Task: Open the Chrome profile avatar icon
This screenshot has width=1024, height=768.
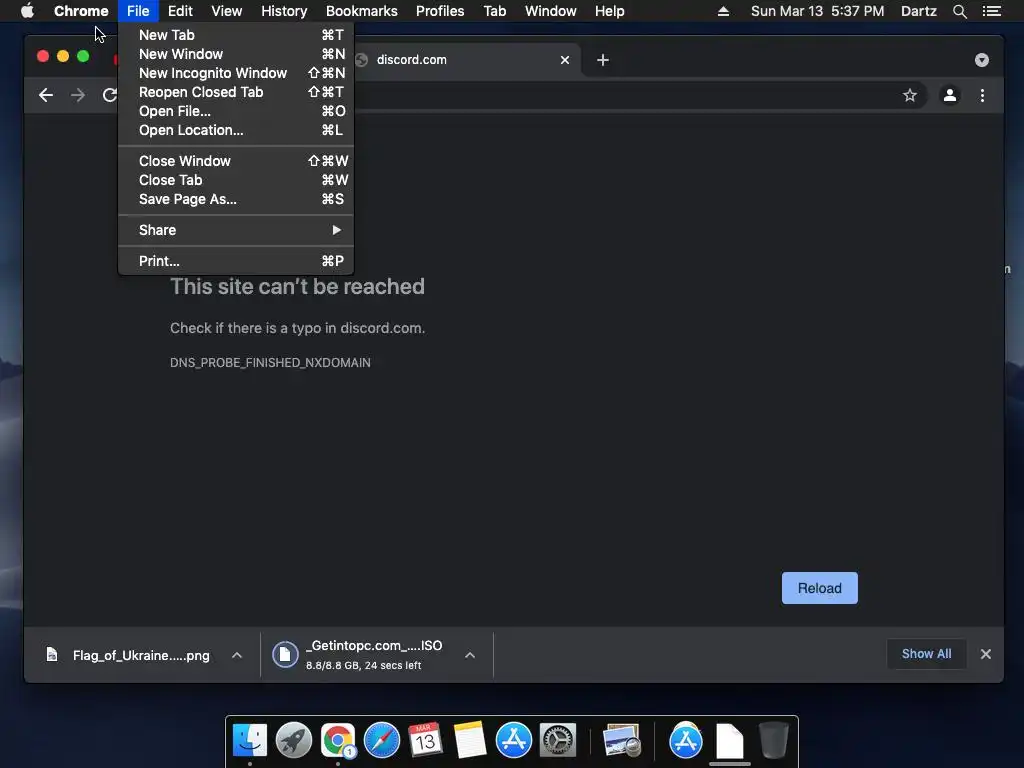Action: click(x=950, y=95)
